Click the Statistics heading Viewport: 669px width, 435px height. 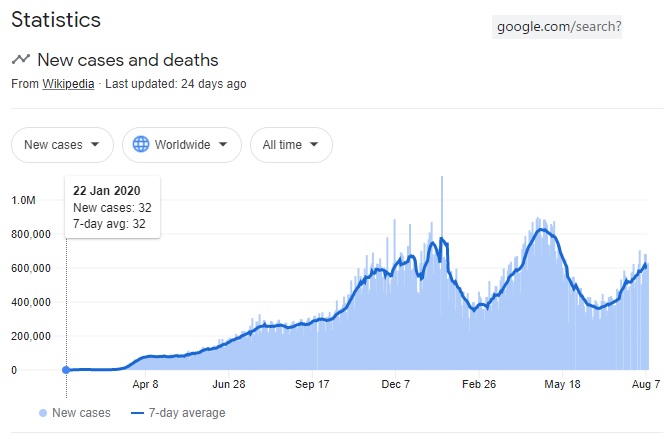coord(56,20)
